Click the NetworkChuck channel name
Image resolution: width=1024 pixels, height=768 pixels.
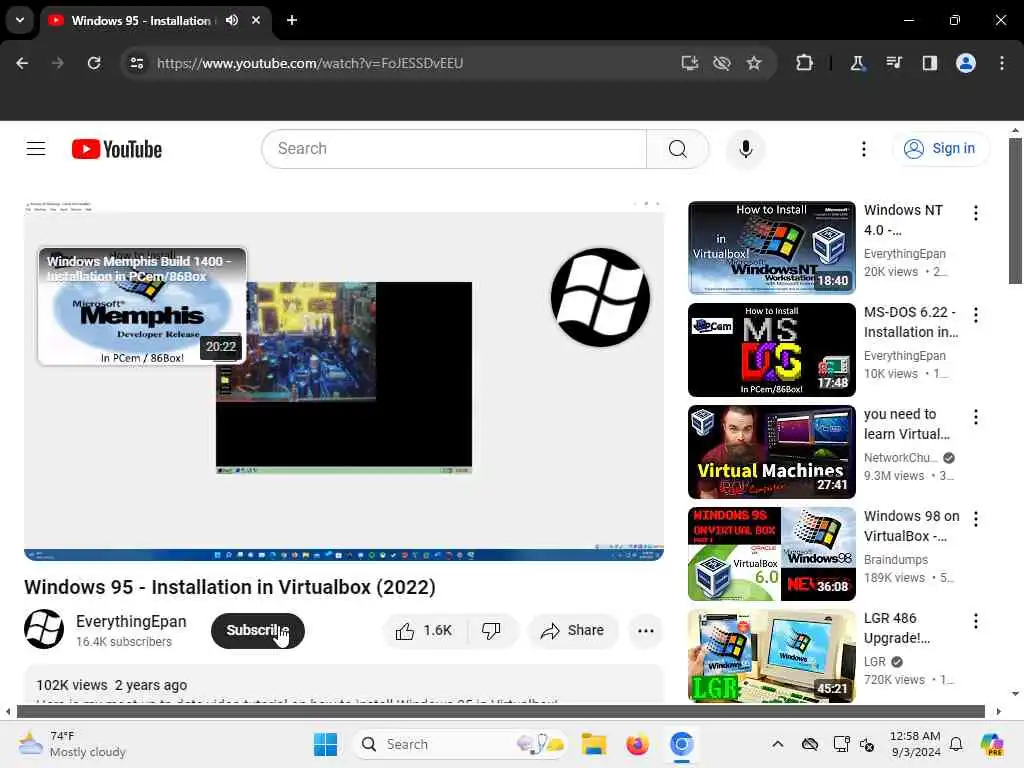click(901, 458)
